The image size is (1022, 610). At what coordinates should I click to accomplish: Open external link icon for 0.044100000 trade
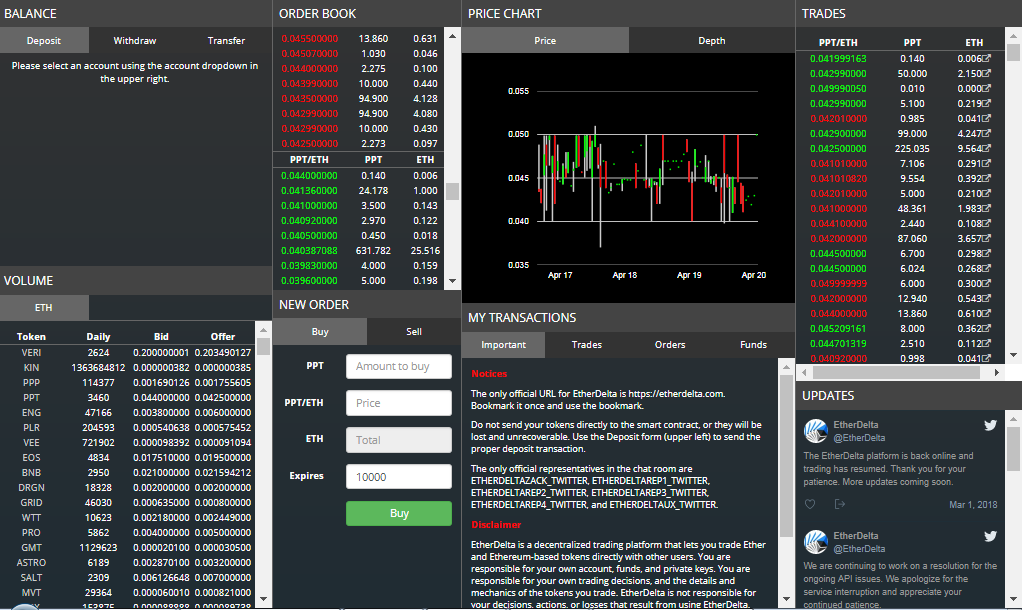(x=987, y=223)
